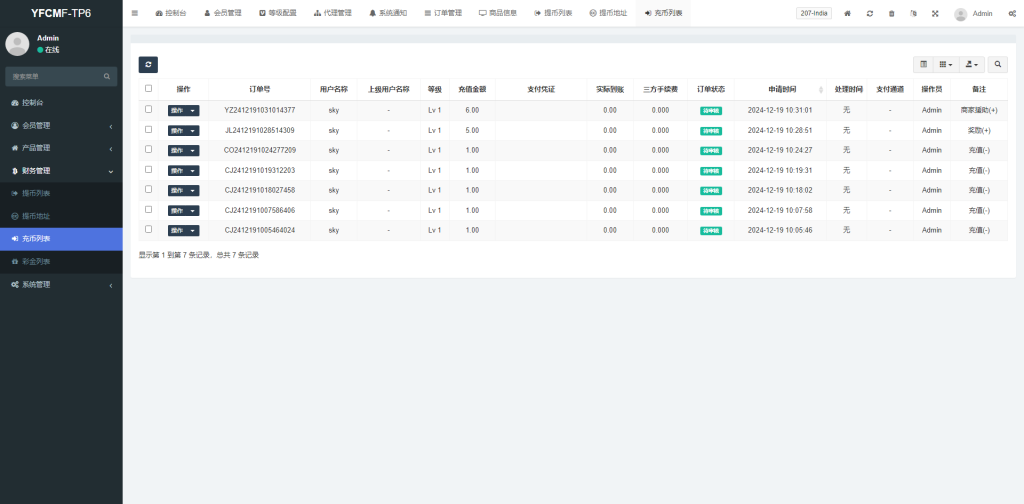This screenshot has width=1024, height=504.
Task: Click the 207-India button
Action: pos(813,13)
